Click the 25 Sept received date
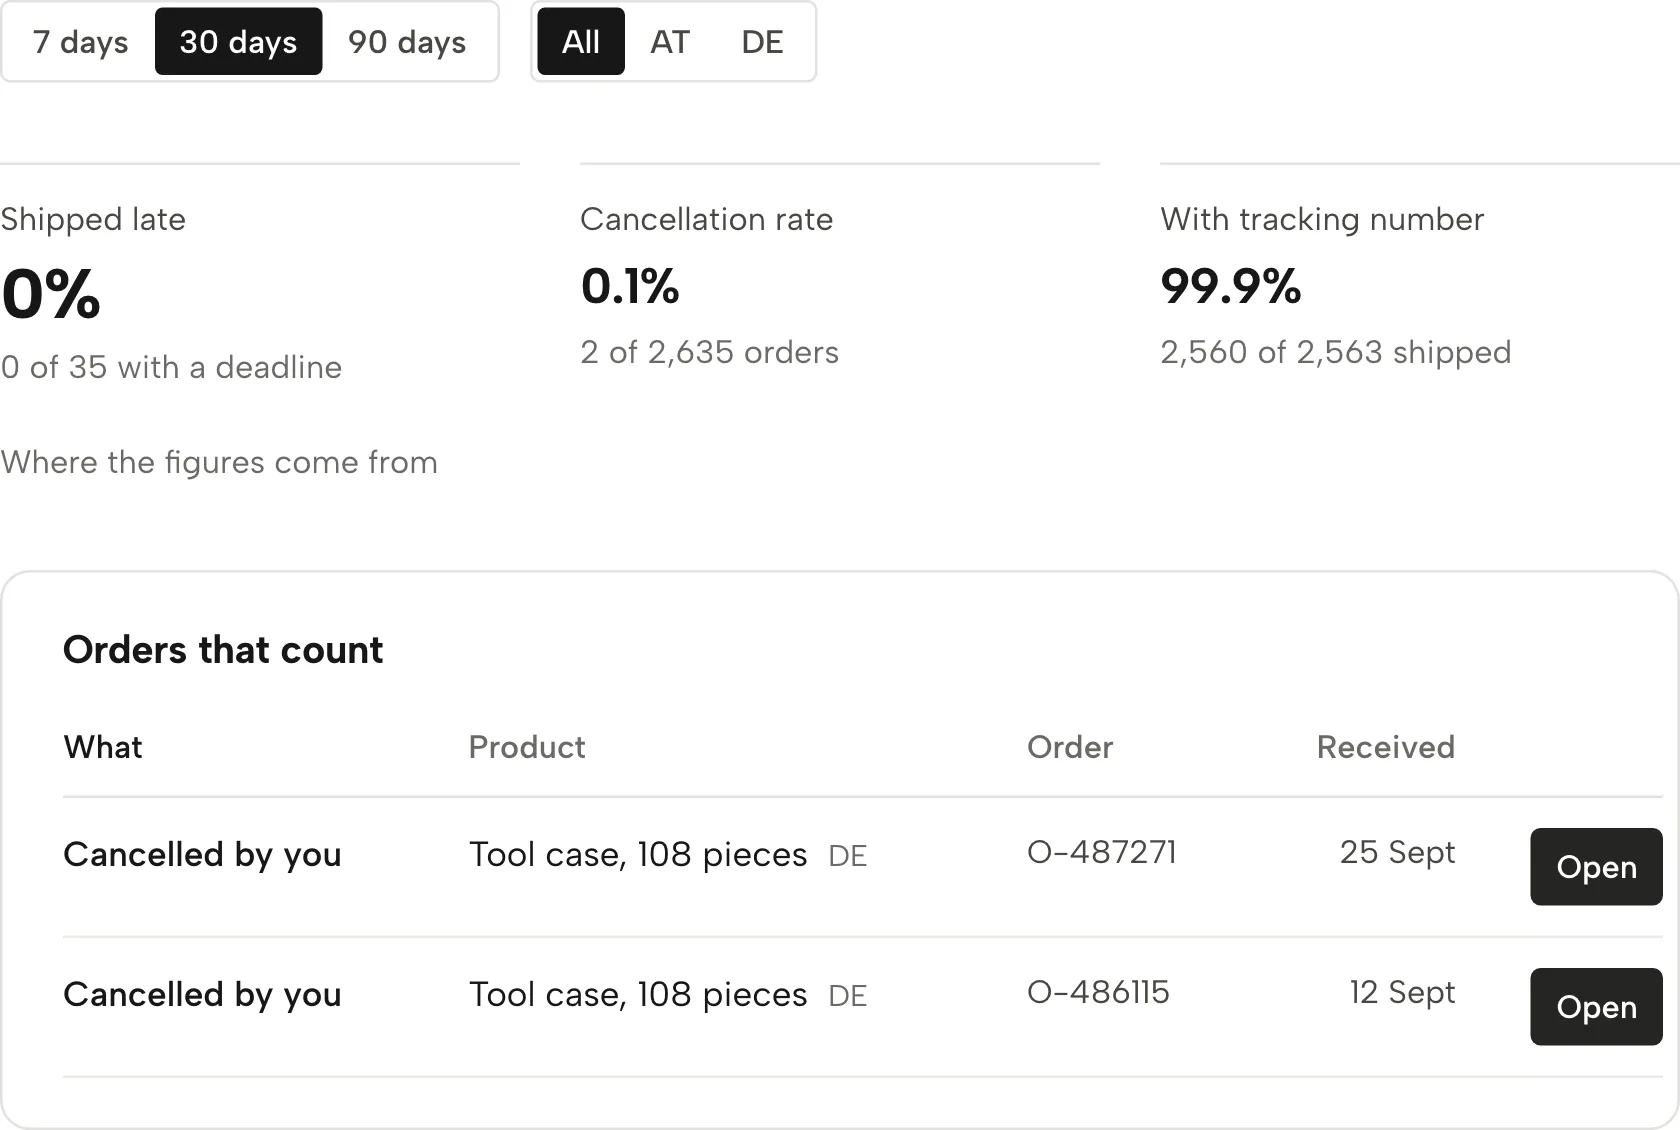The image size is (1680, 1130). [x=1398, y=852]
